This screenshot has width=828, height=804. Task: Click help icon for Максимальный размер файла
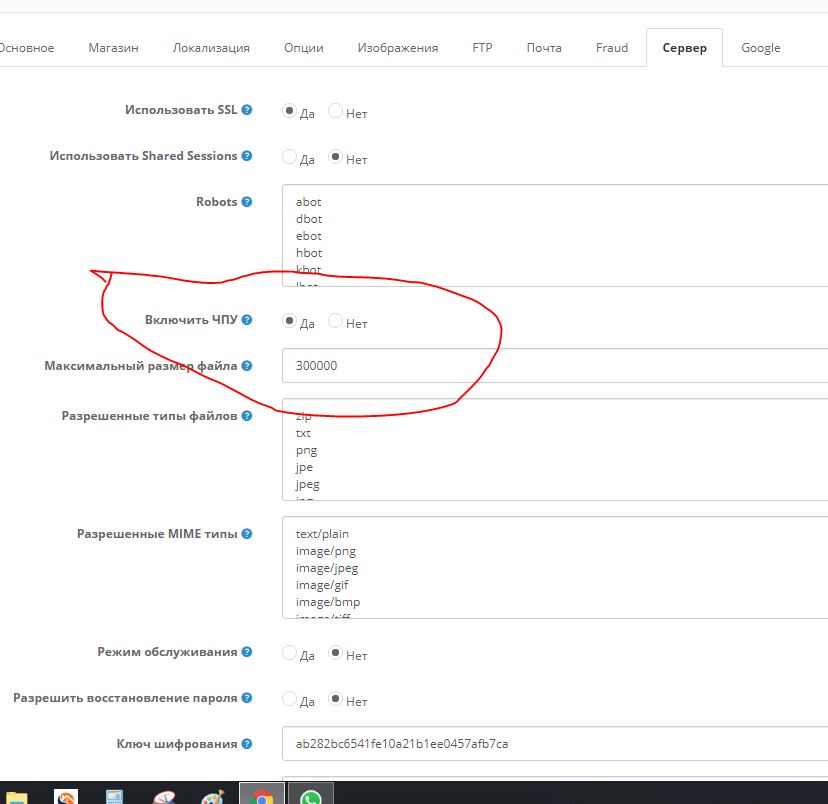click(x=247, y=366)
